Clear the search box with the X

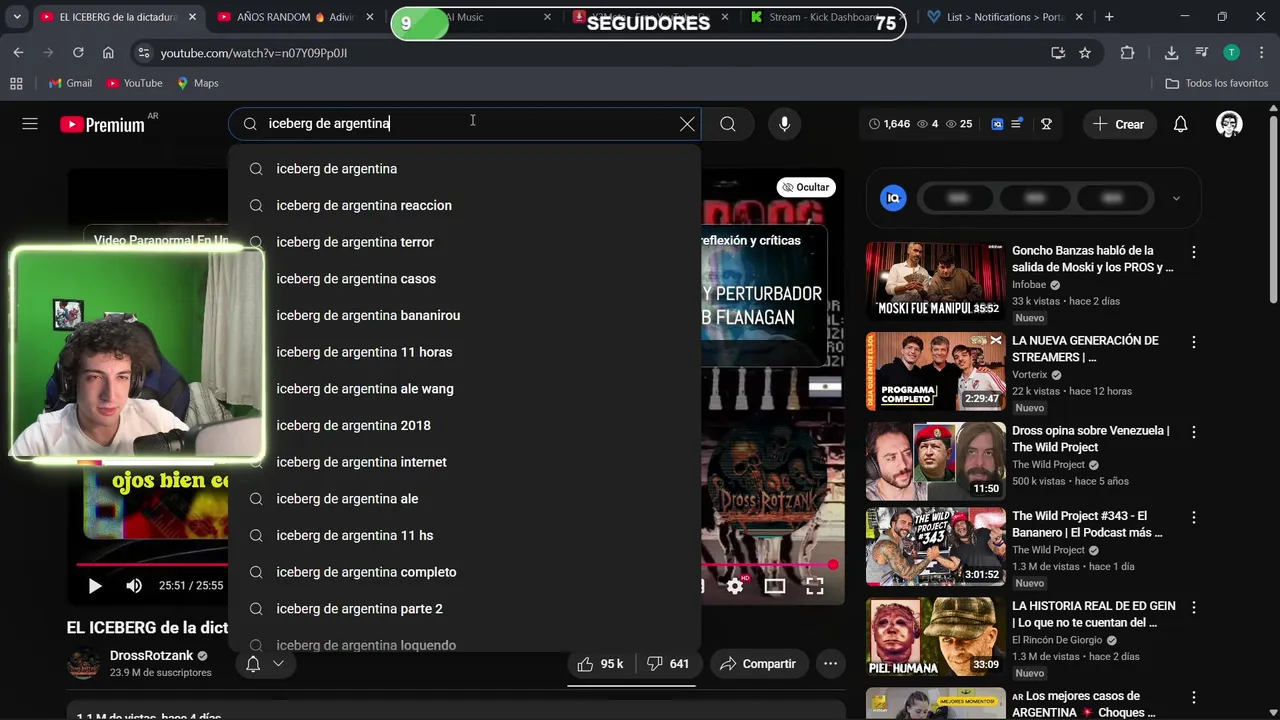pos(687,124)
